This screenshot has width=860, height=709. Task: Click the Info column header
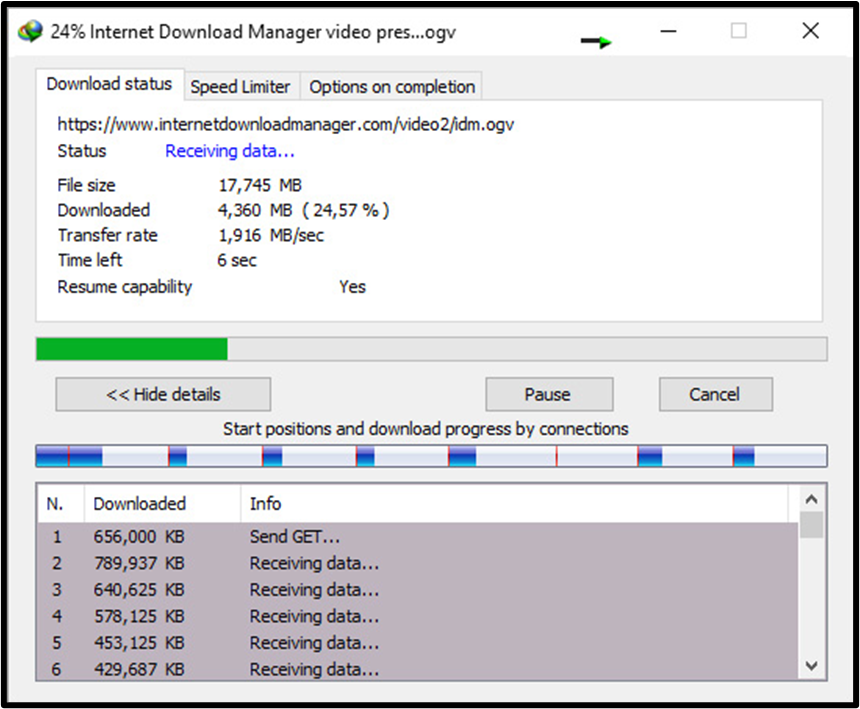(x=514, y=504)
